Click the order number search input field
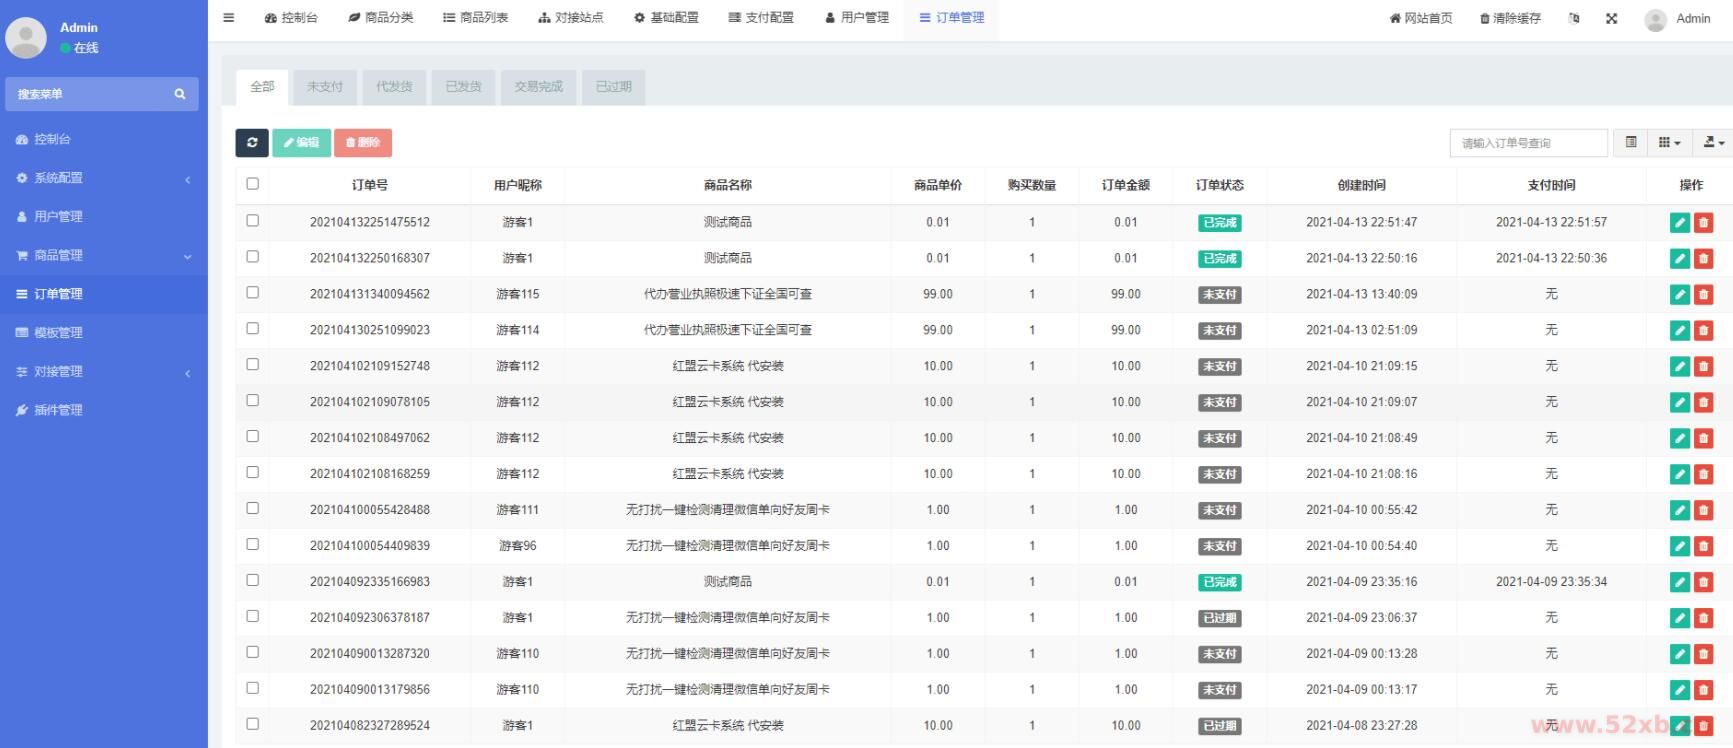Screen dimensions: 1733x748 (x=1527, y=143)
